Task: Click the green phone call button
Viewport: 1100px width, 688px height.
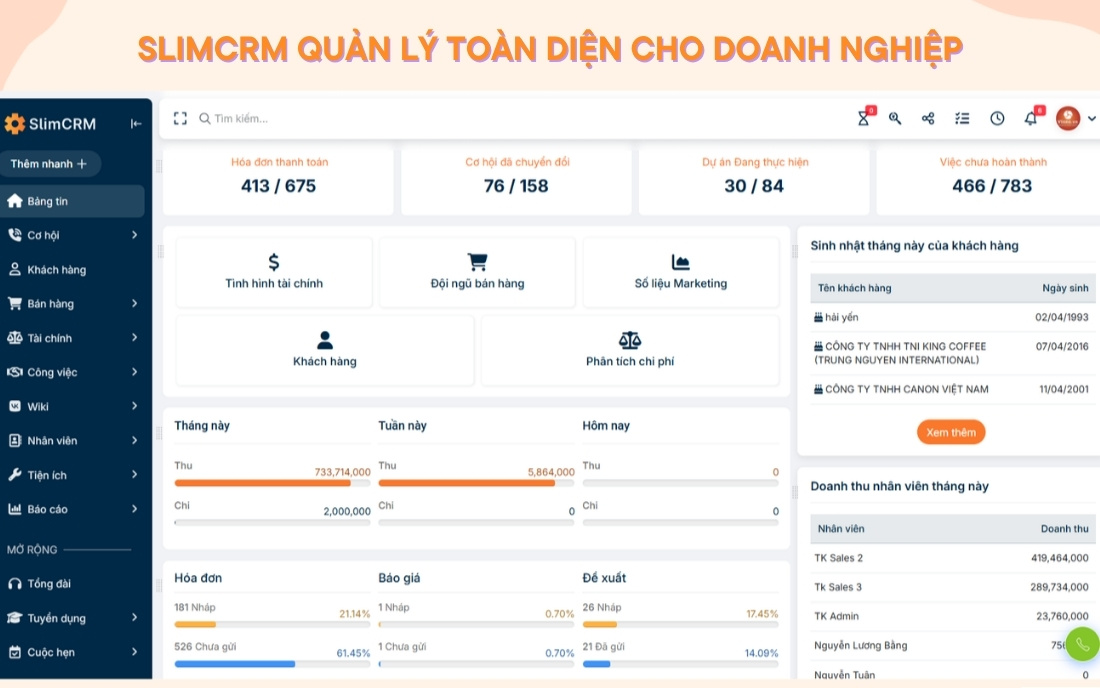Action: 1082,644
